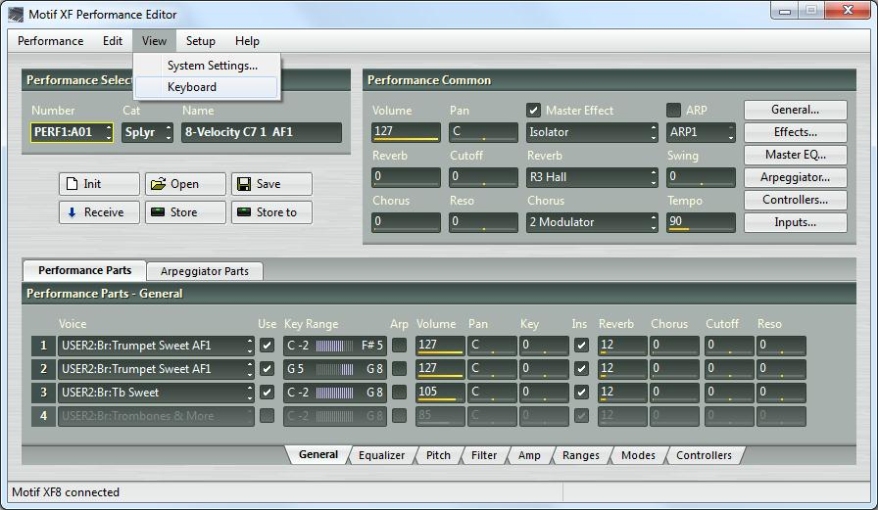
Task: Open the part 3 Tb Sweet voice selector
Action: [156, 393]
